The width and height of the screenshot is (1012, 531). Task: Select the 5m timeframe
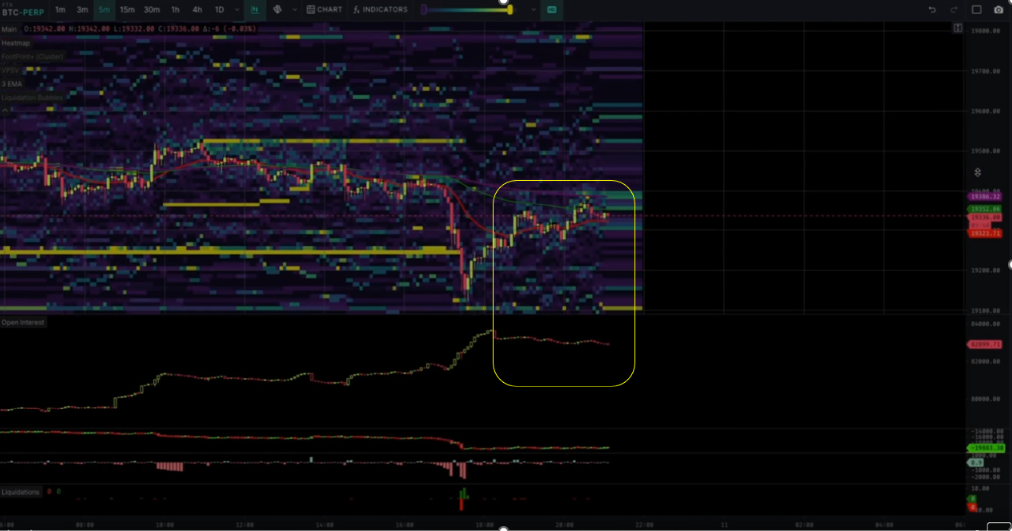click(104, 10)
